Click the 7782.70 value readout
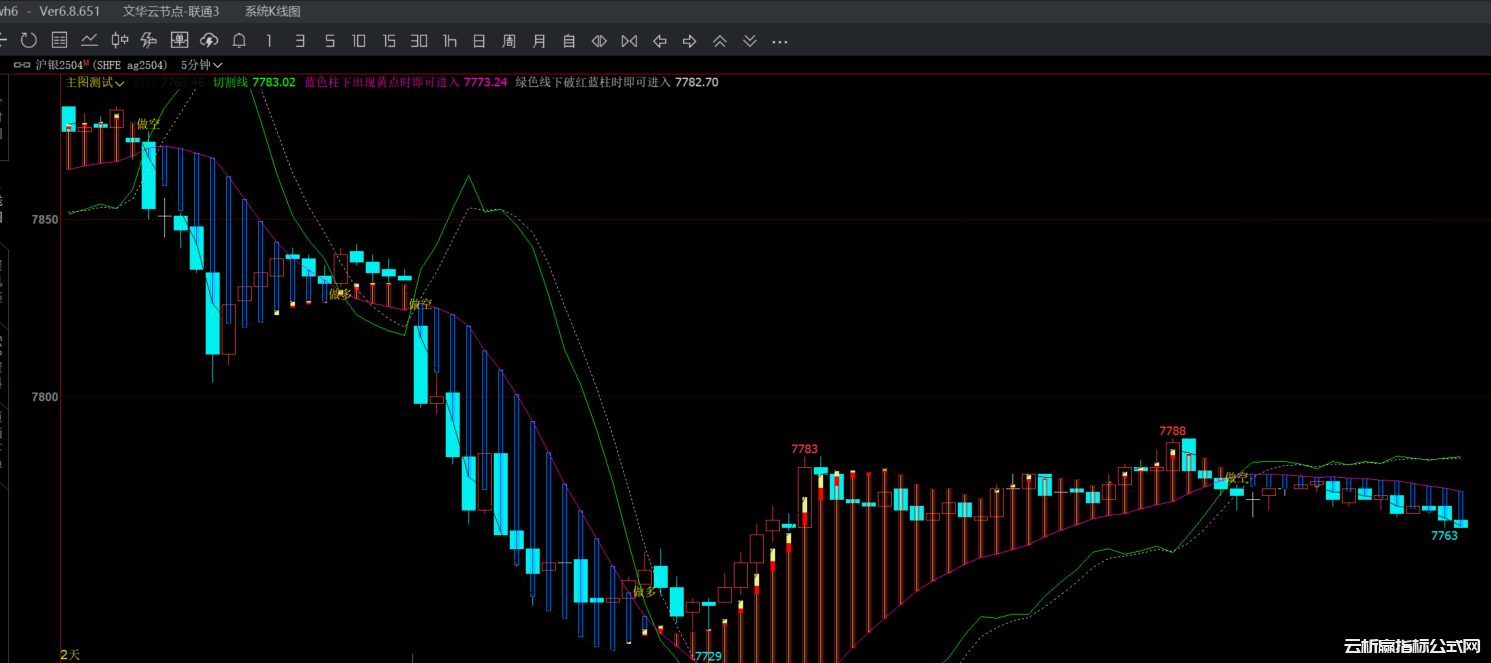 point(697,82)
